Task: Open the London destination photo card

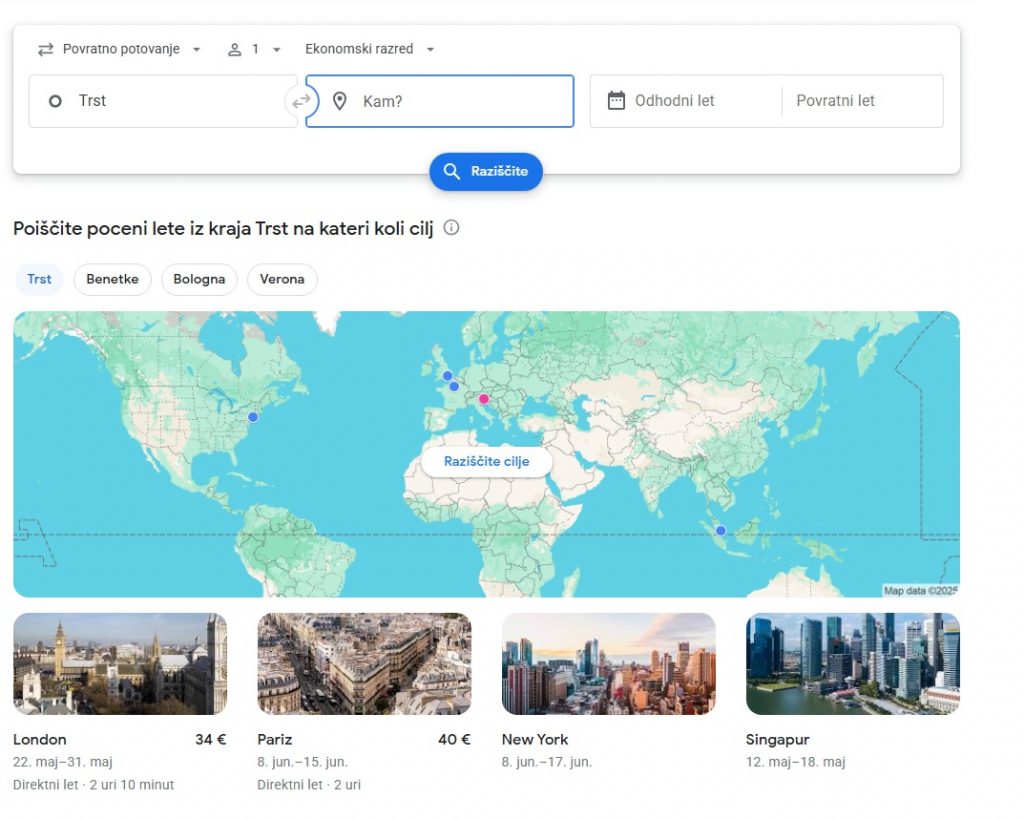Action: point(120,664)
